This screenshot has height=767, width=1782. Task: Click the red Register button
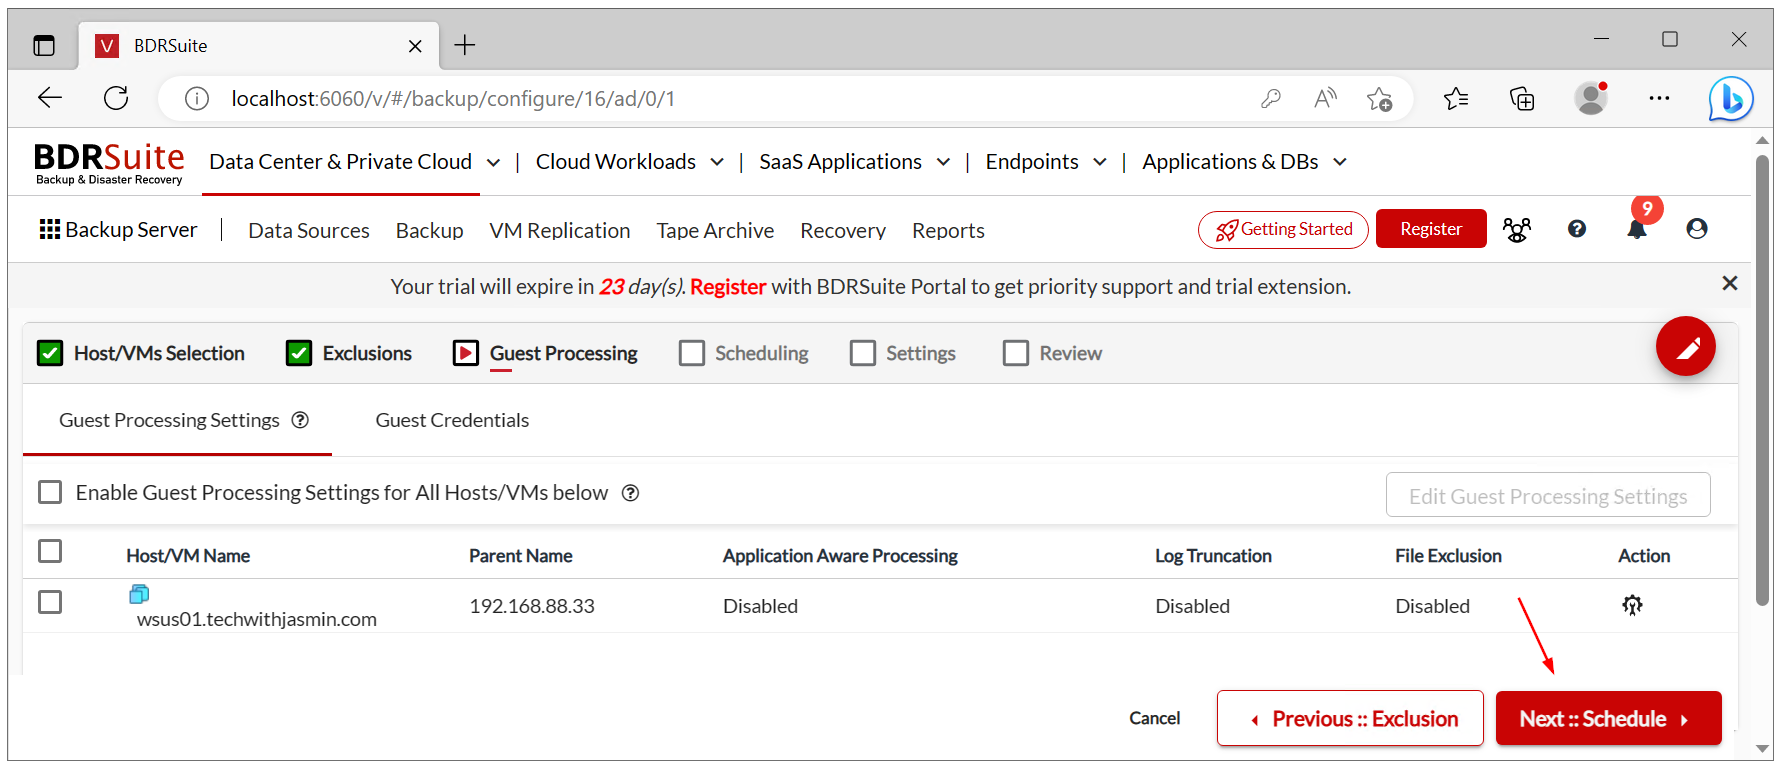1431,229
